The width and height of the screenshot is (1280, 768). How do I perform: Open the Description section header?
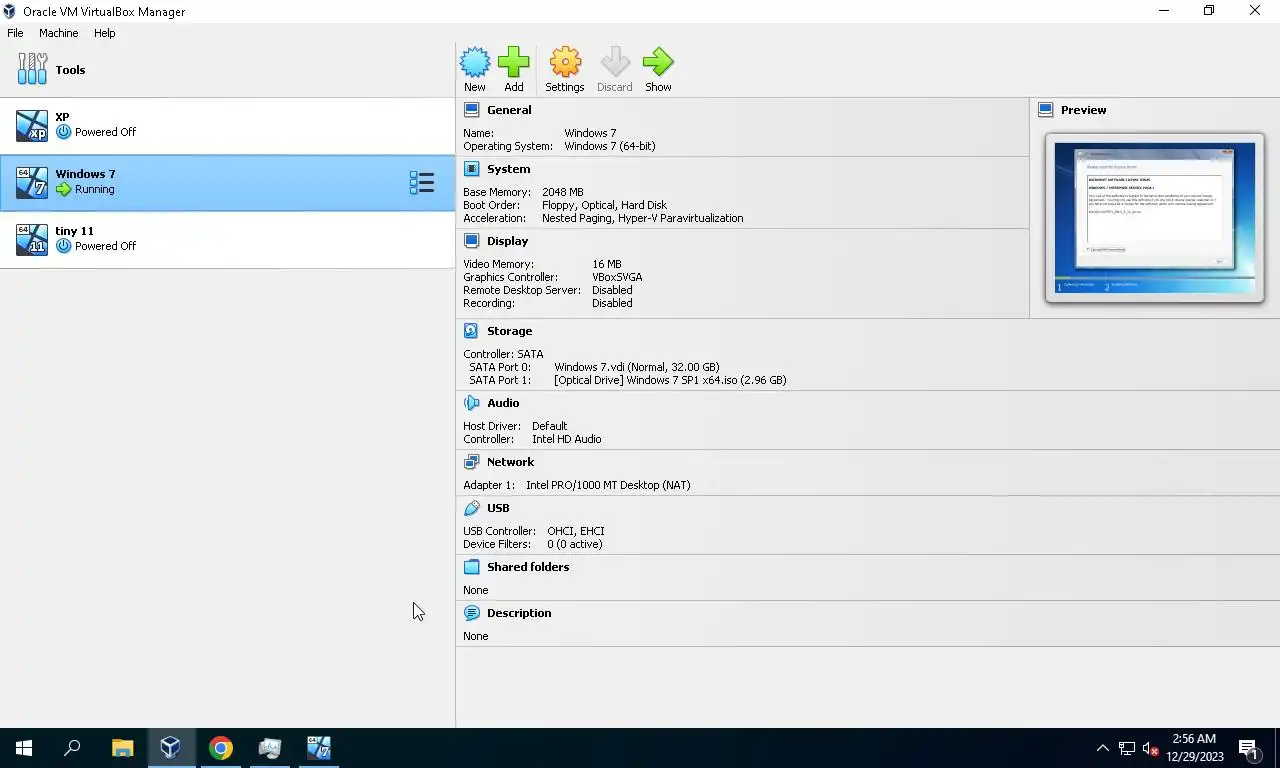click(519, 613)
